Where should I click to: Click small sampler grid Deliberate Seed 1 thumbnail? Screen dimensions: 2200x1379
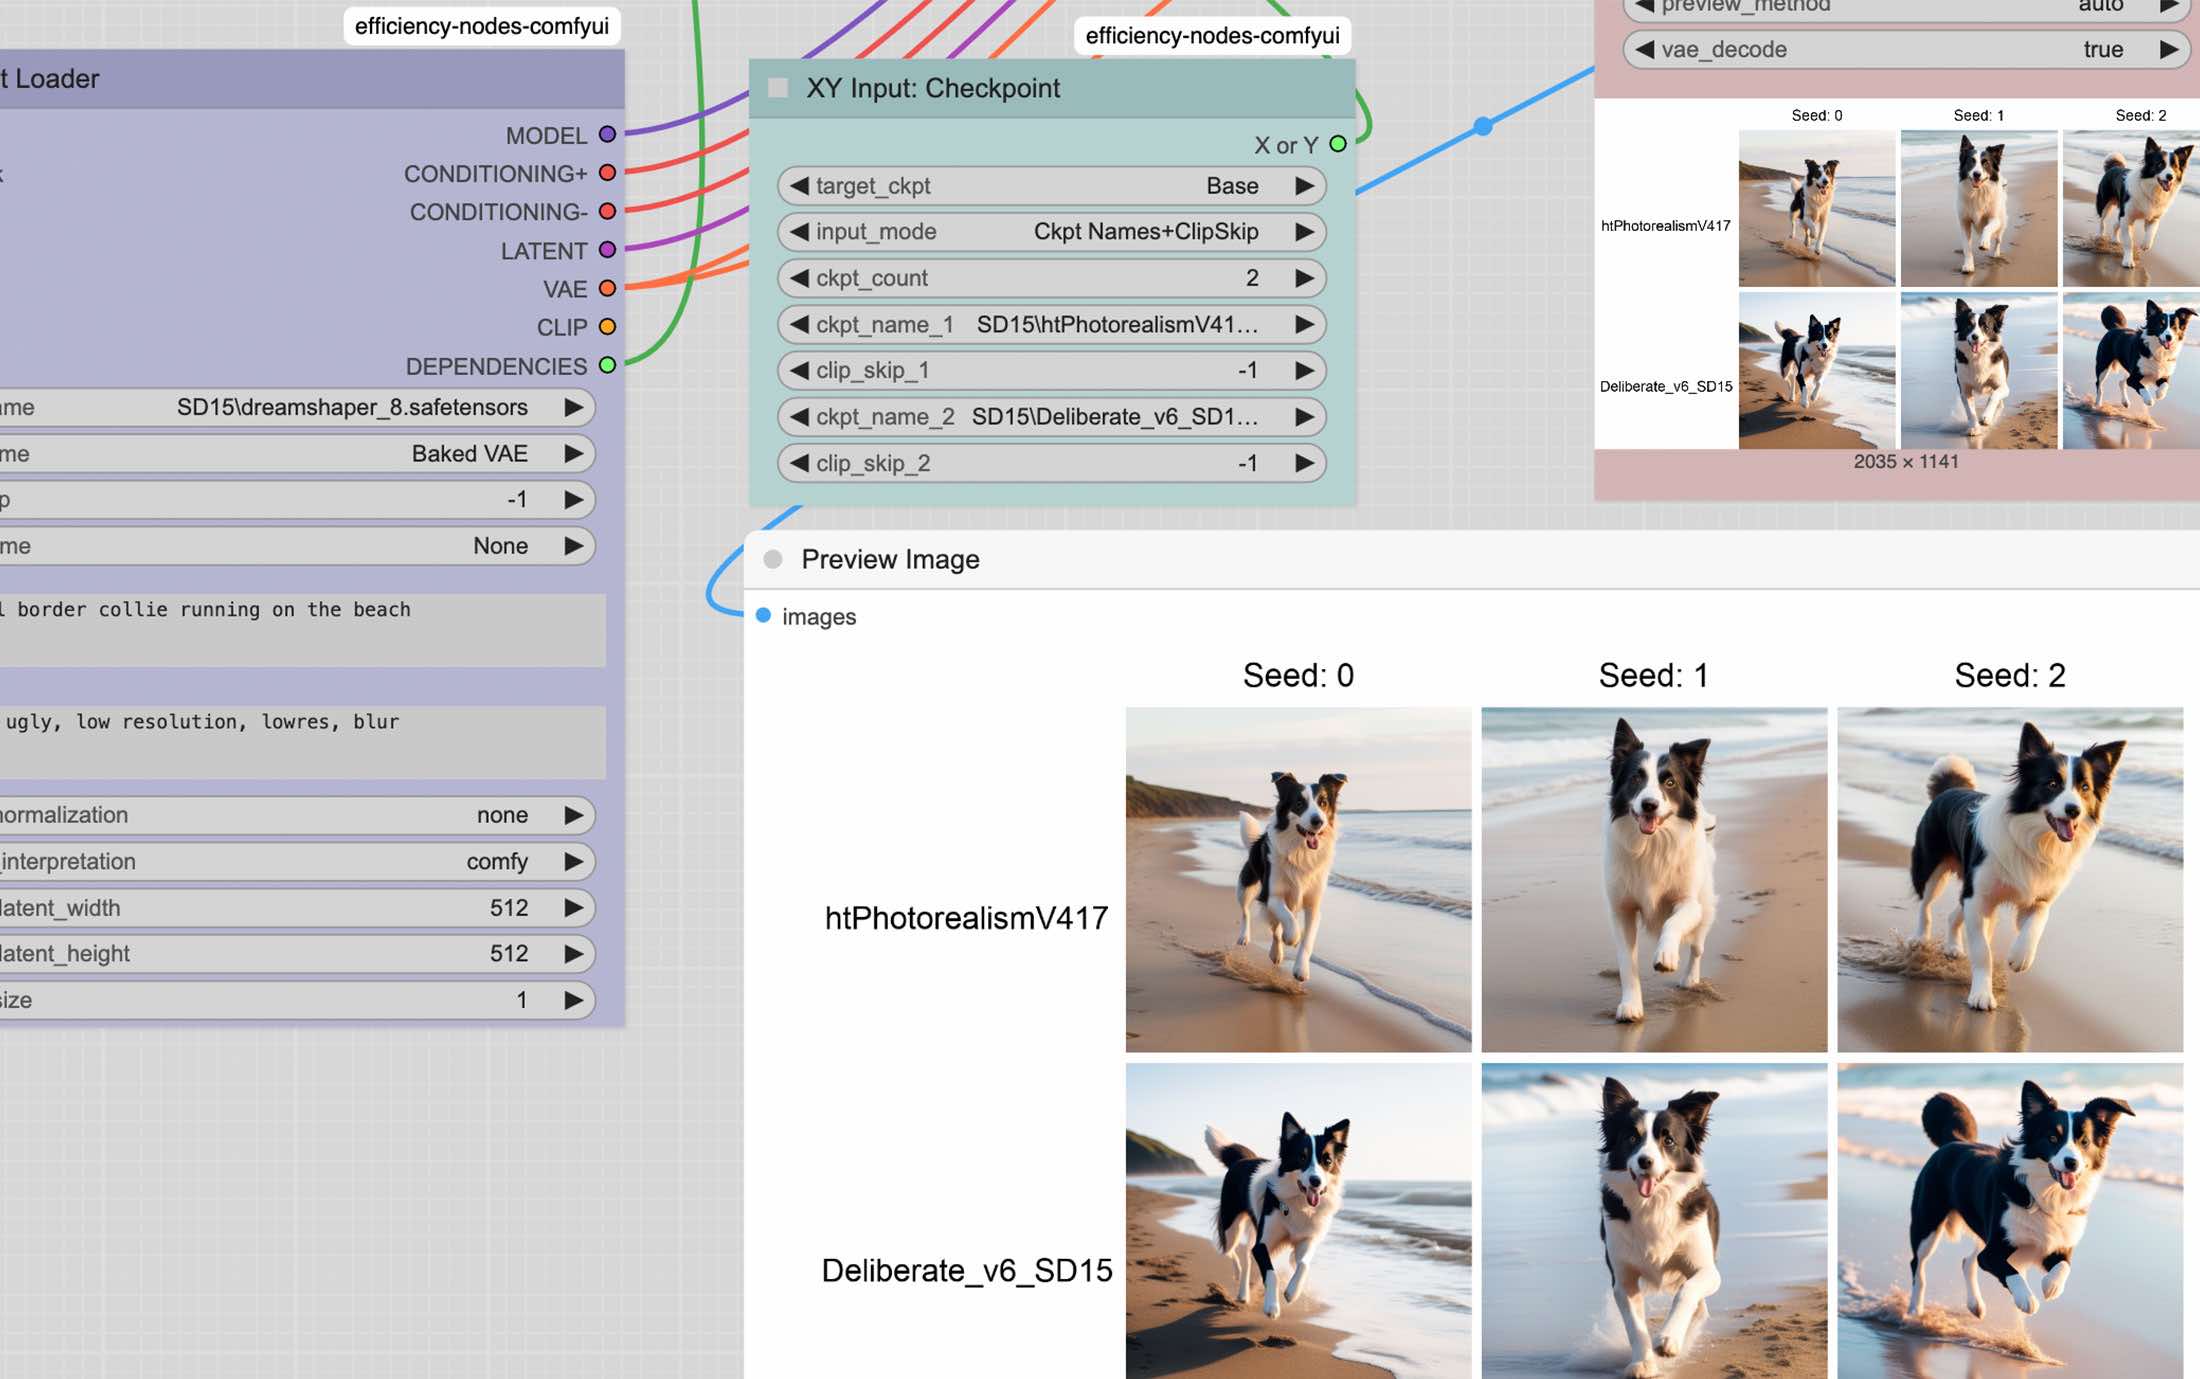pyautogui.click(x=1978, y=370)
